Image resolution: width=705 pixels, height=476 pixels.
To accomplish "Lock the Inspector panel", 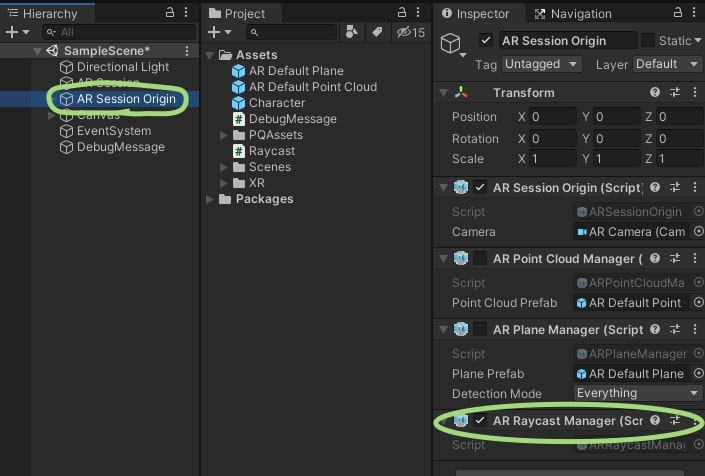I will point(678,12).
